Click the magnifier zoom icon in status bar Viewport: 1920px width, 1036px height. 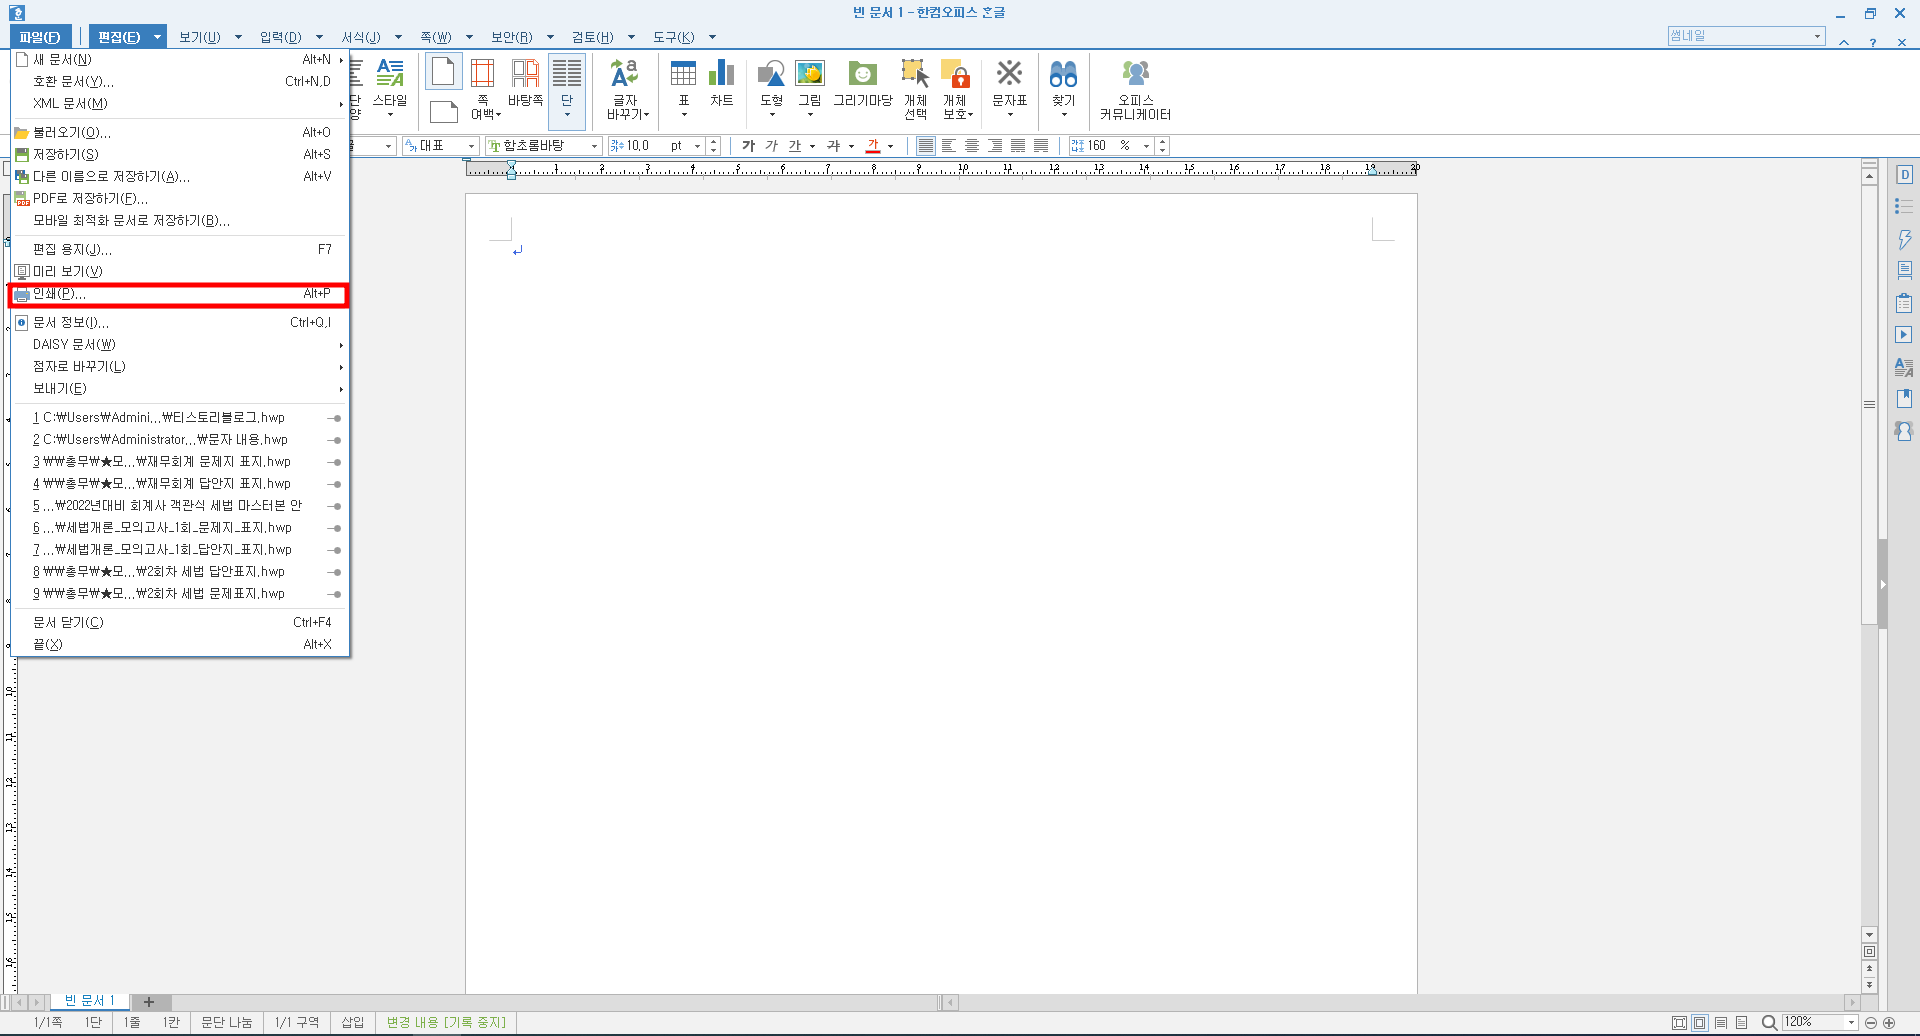click(x=1769, y=1022)
